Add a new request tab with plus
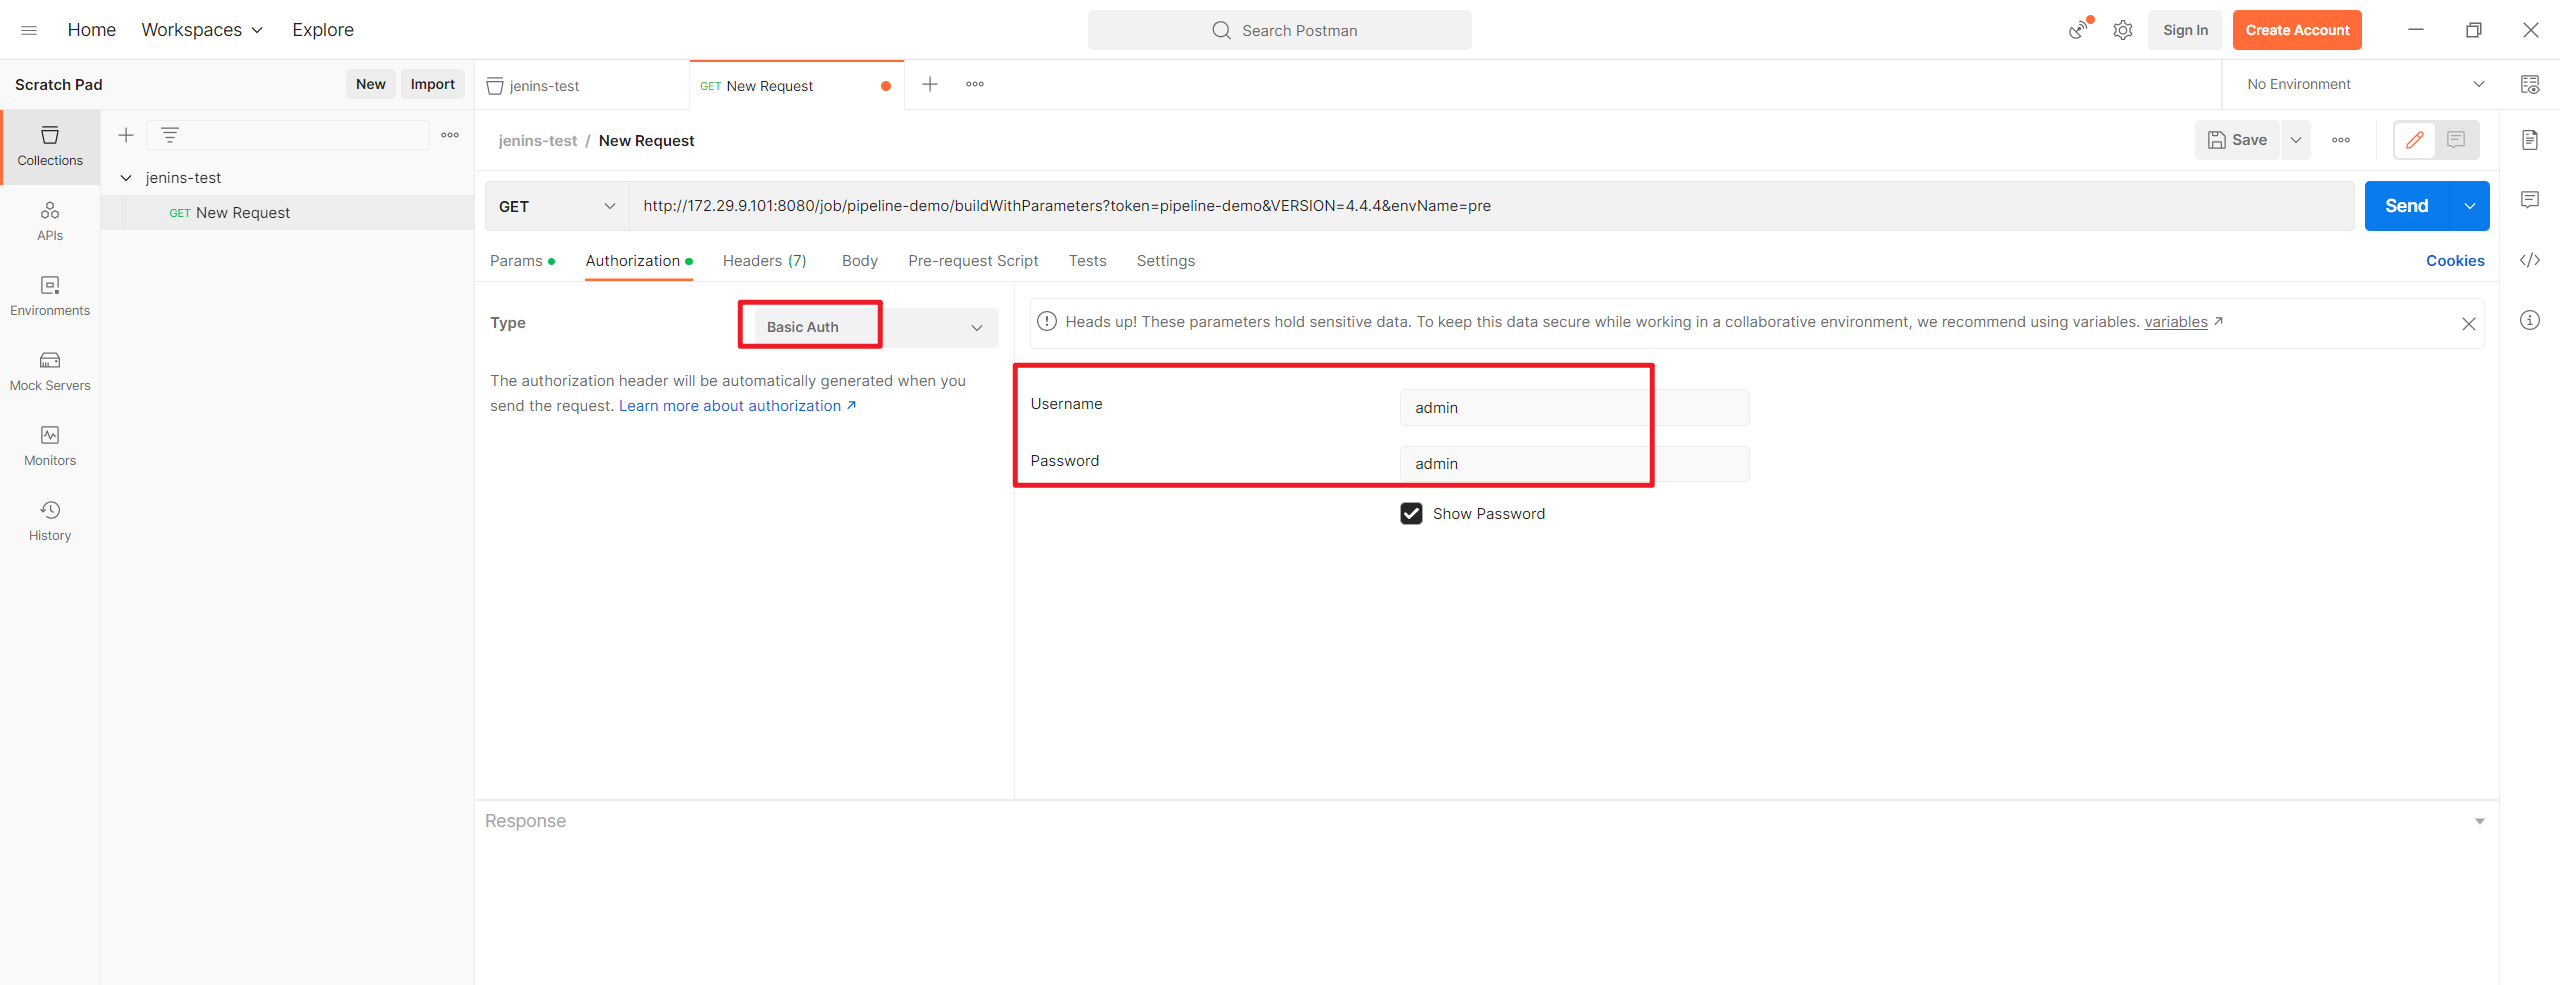 pos(930,84)
